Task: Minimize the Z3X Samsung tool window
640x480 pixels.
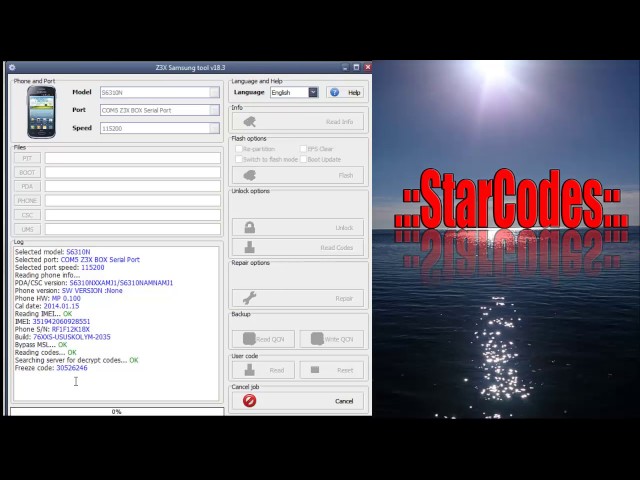Action: [345, 67]
